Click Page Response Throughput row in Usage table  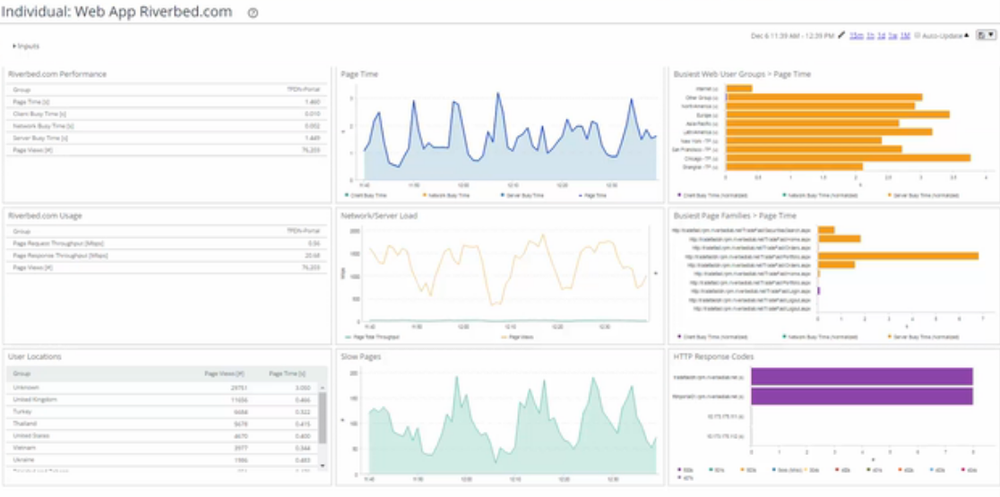tap(167, 255)
